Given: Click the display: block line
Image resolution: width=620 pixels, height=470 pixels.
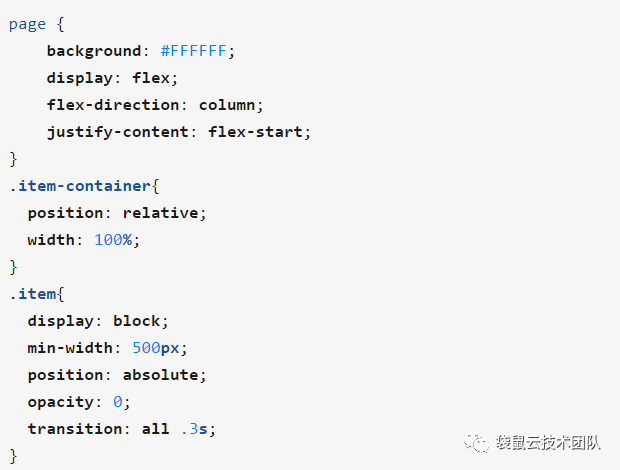Looking at the screenshot, I should coord(98,321).
